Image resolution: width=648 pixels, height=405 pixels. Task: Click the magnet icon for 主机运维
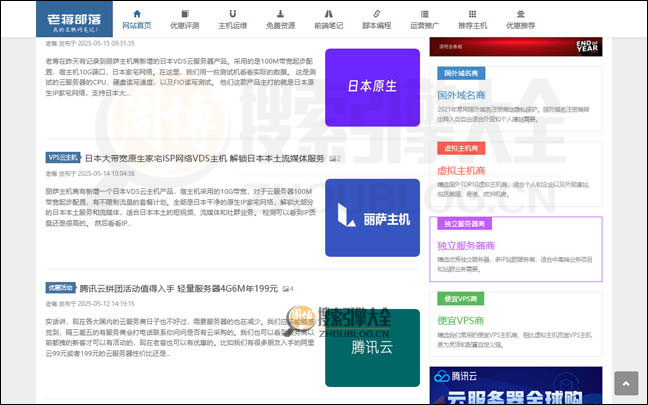pyautogui.click(x=233, y=14)
